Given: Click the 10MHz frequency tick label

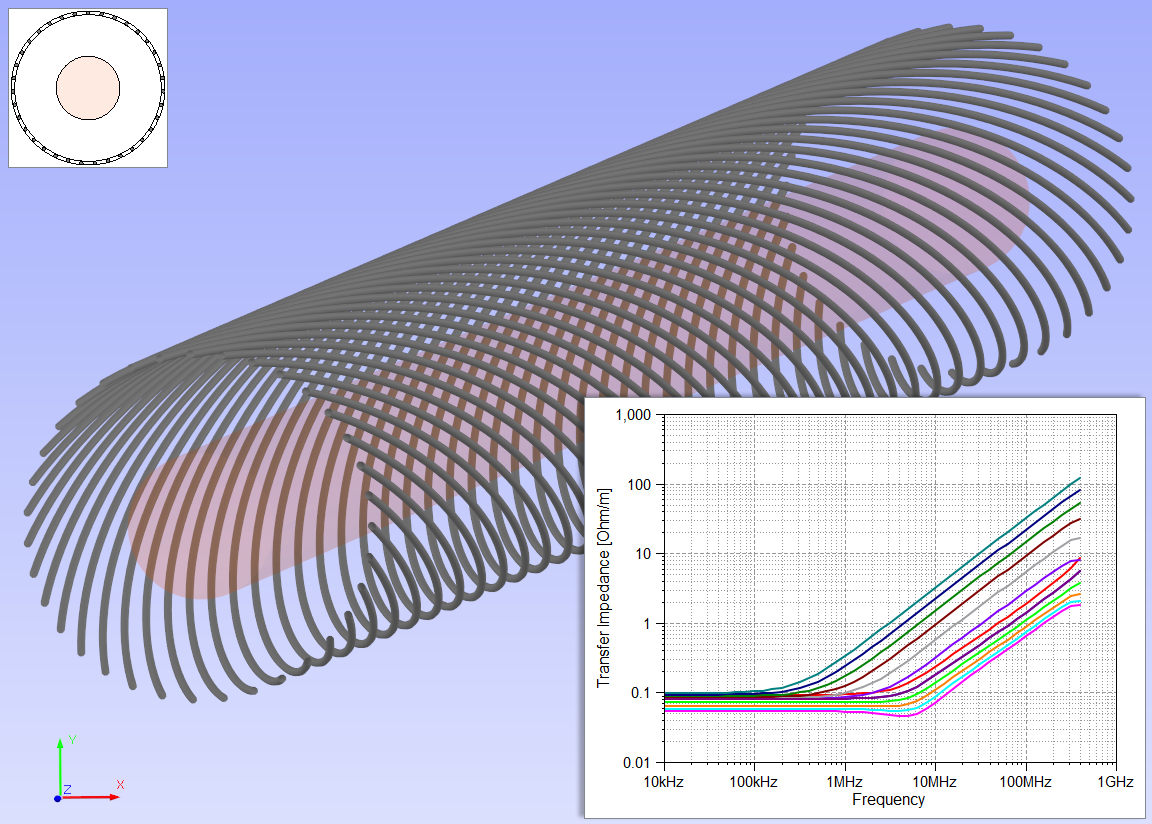Looking at the screenshot, I should (x=934, y=782).
